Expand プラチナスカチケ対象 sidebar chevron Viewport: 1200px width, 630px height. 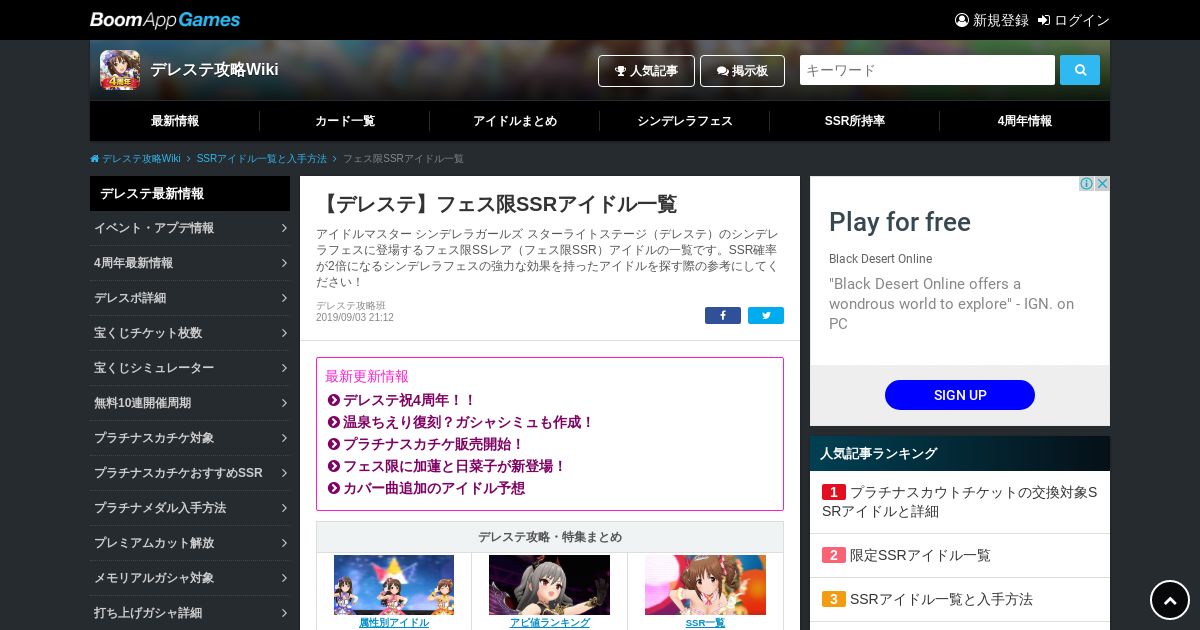pyautogui.click(x=284, y=438)
